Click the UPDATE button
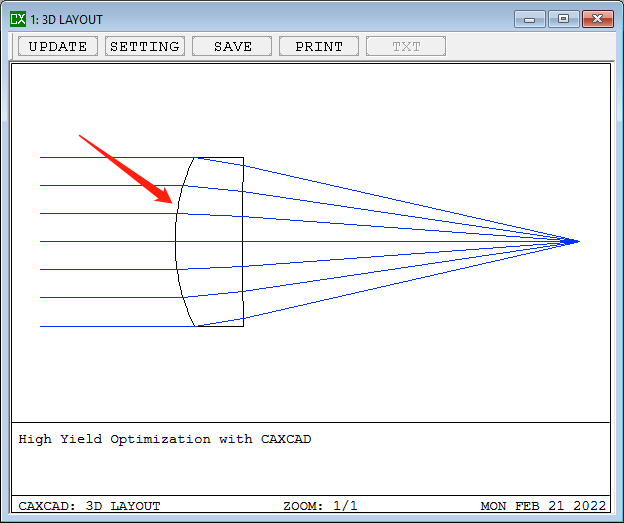This screenshot has width=624, height=523. [58, 46]
